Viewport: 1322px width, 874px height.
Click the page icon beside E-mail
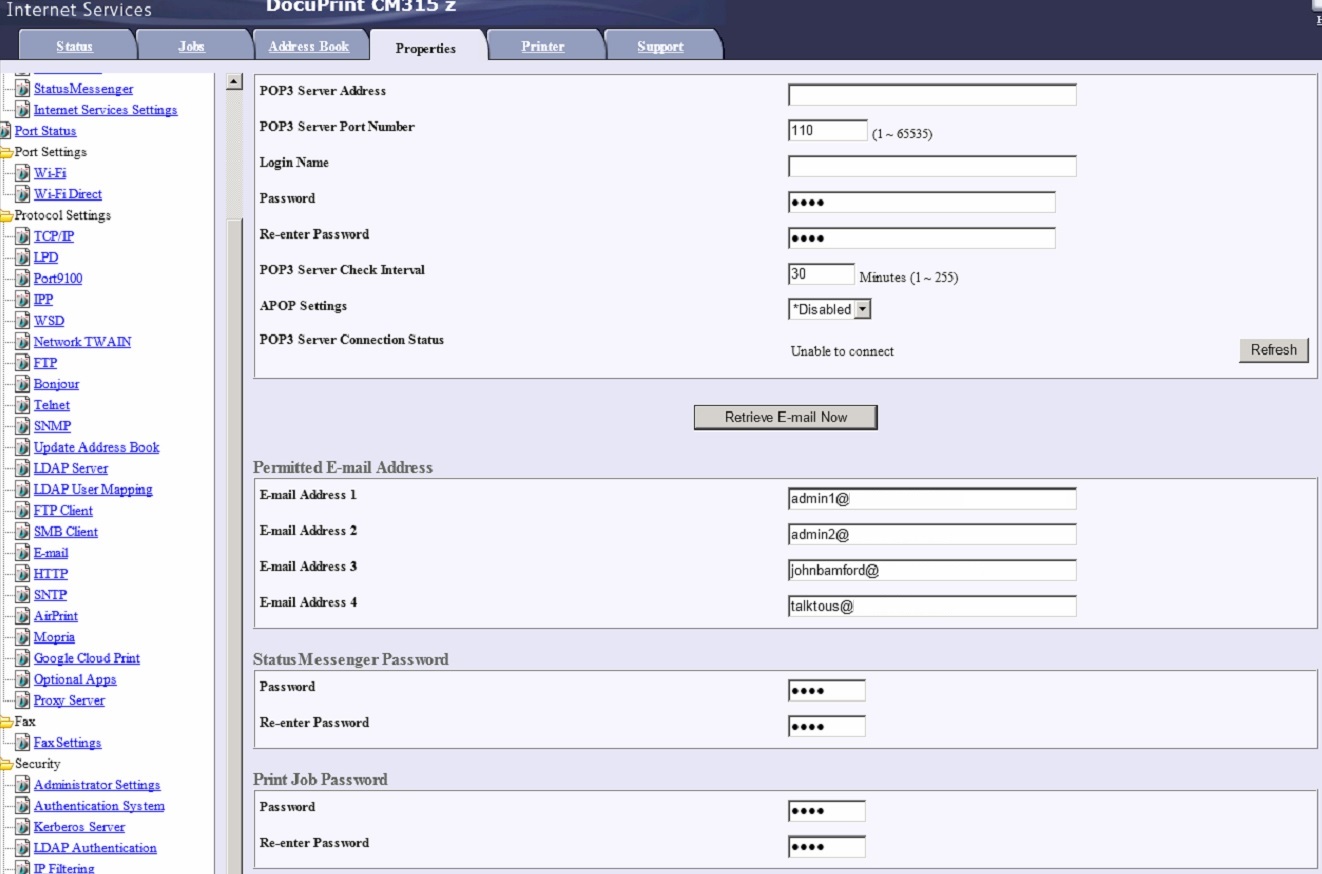23,553
